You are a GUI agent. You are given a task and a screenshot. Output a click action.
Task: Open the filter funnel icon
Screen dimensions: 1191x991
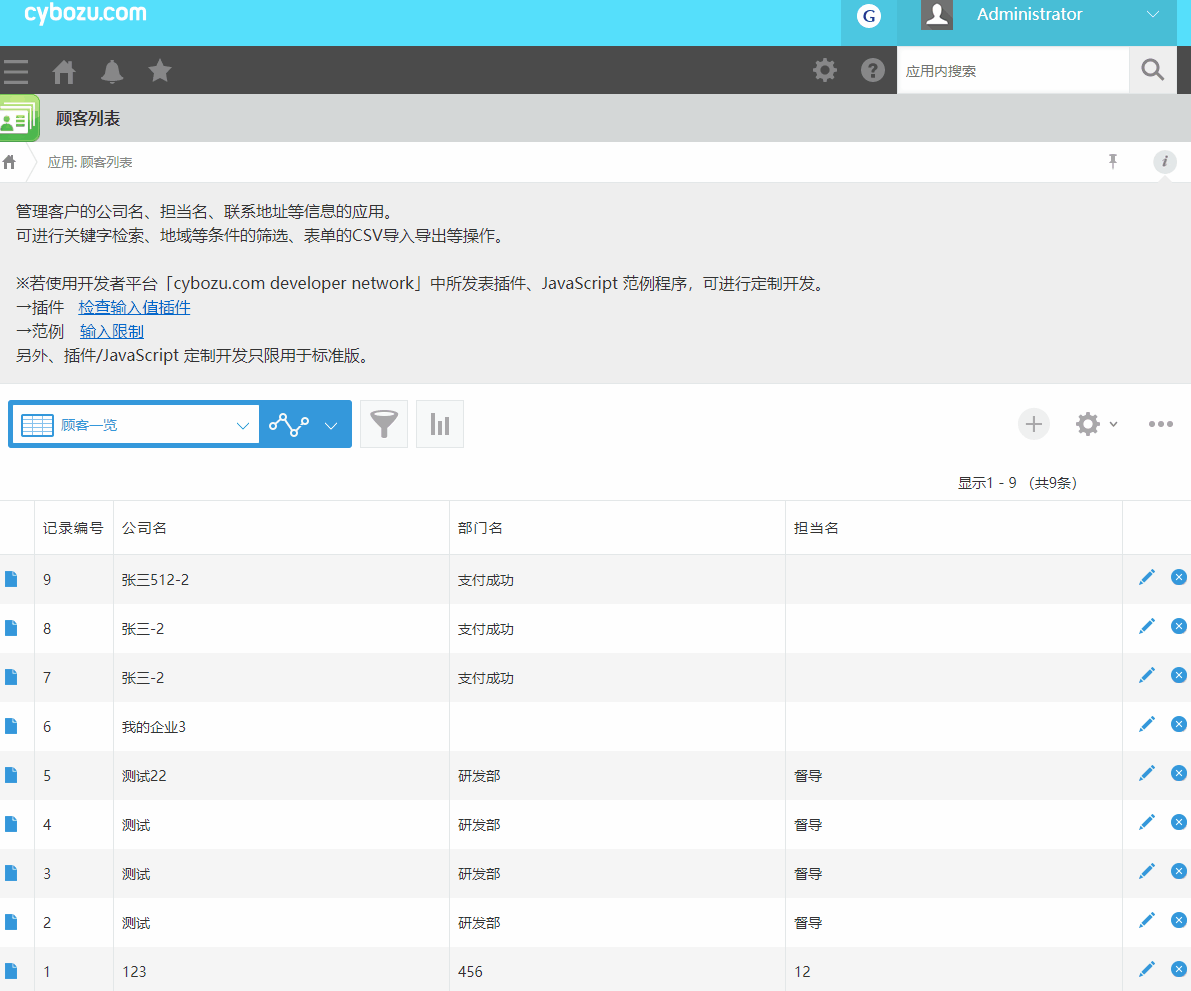click(x=384, y=424)
